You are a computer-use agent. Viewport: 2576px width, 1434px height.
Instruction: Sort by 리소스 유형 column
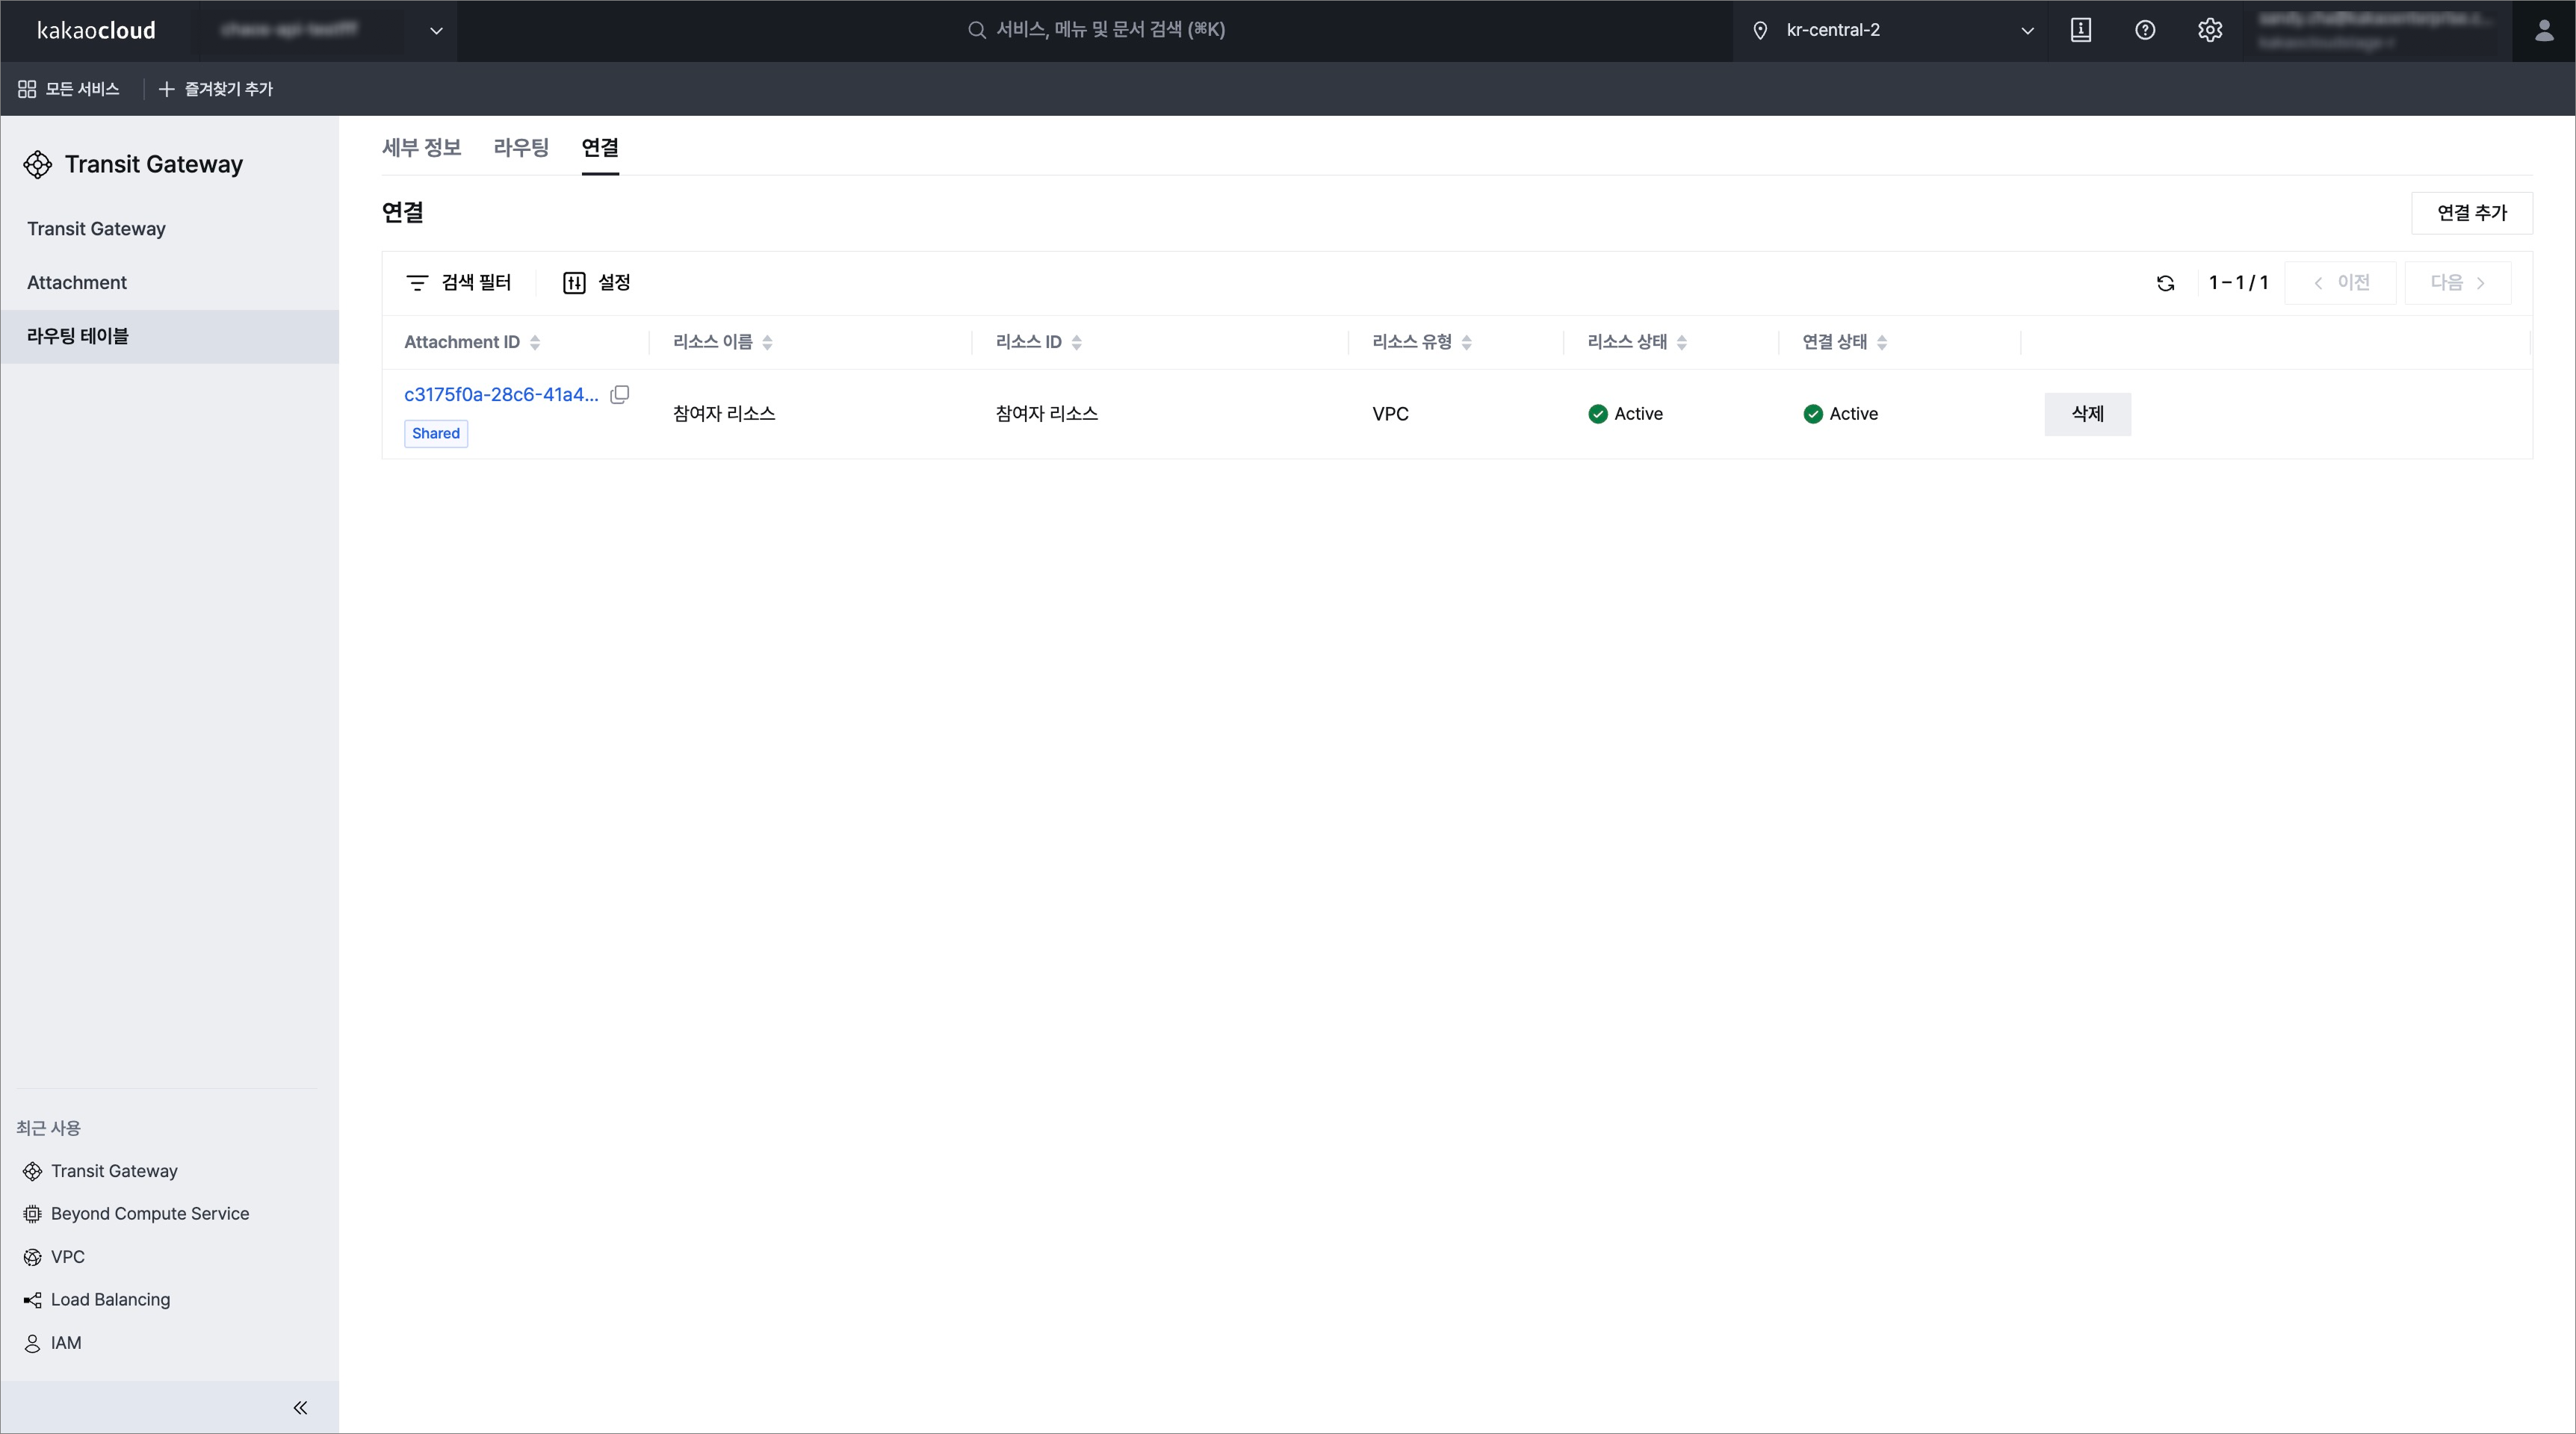pyautogui.click(x=1466, y=343)
